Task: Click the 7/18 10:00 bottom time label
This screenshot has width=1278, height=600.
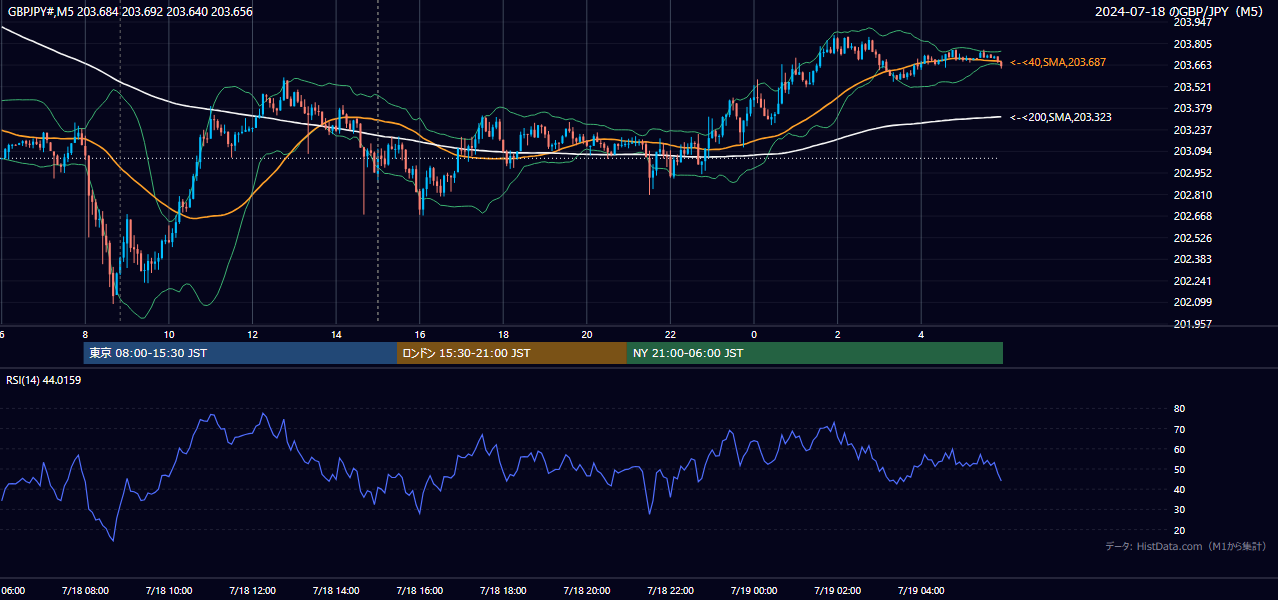Action: pos(168,590)
